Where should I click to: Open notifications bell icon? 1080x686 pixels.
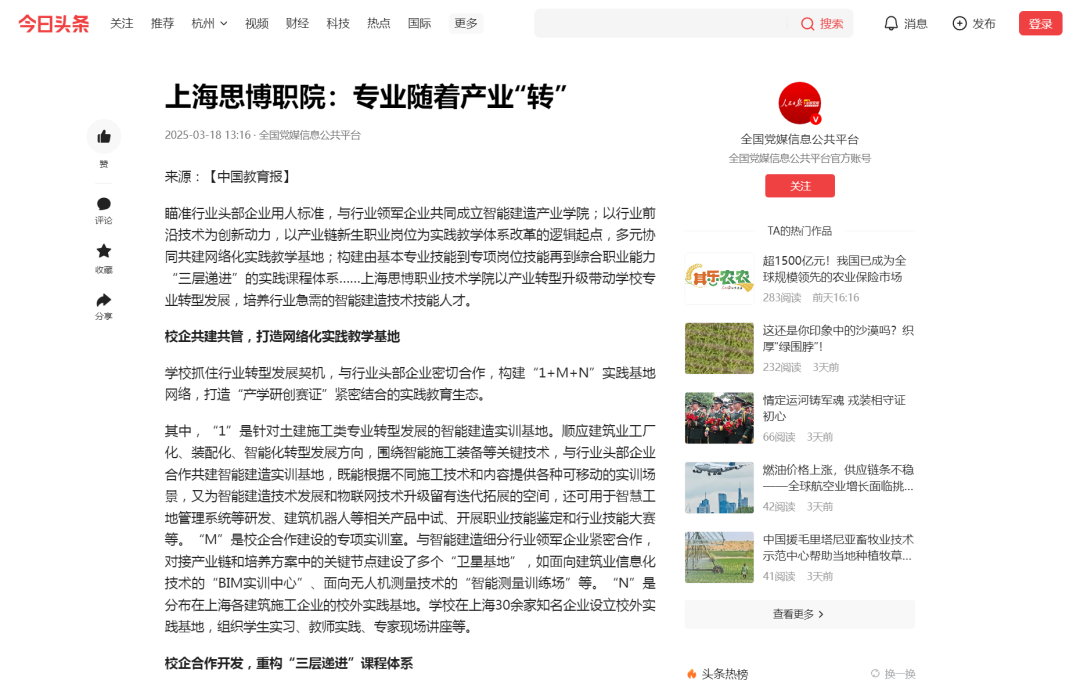[891, 23]
